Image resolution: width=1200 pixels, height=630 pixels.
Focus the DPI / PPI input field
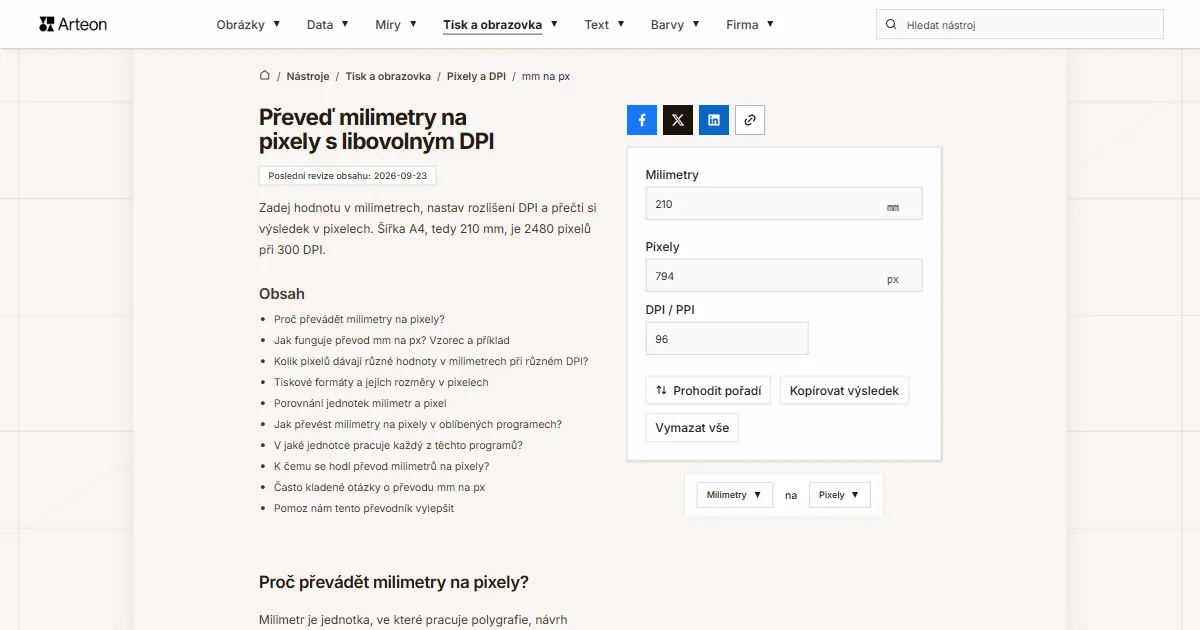point(727,339)
